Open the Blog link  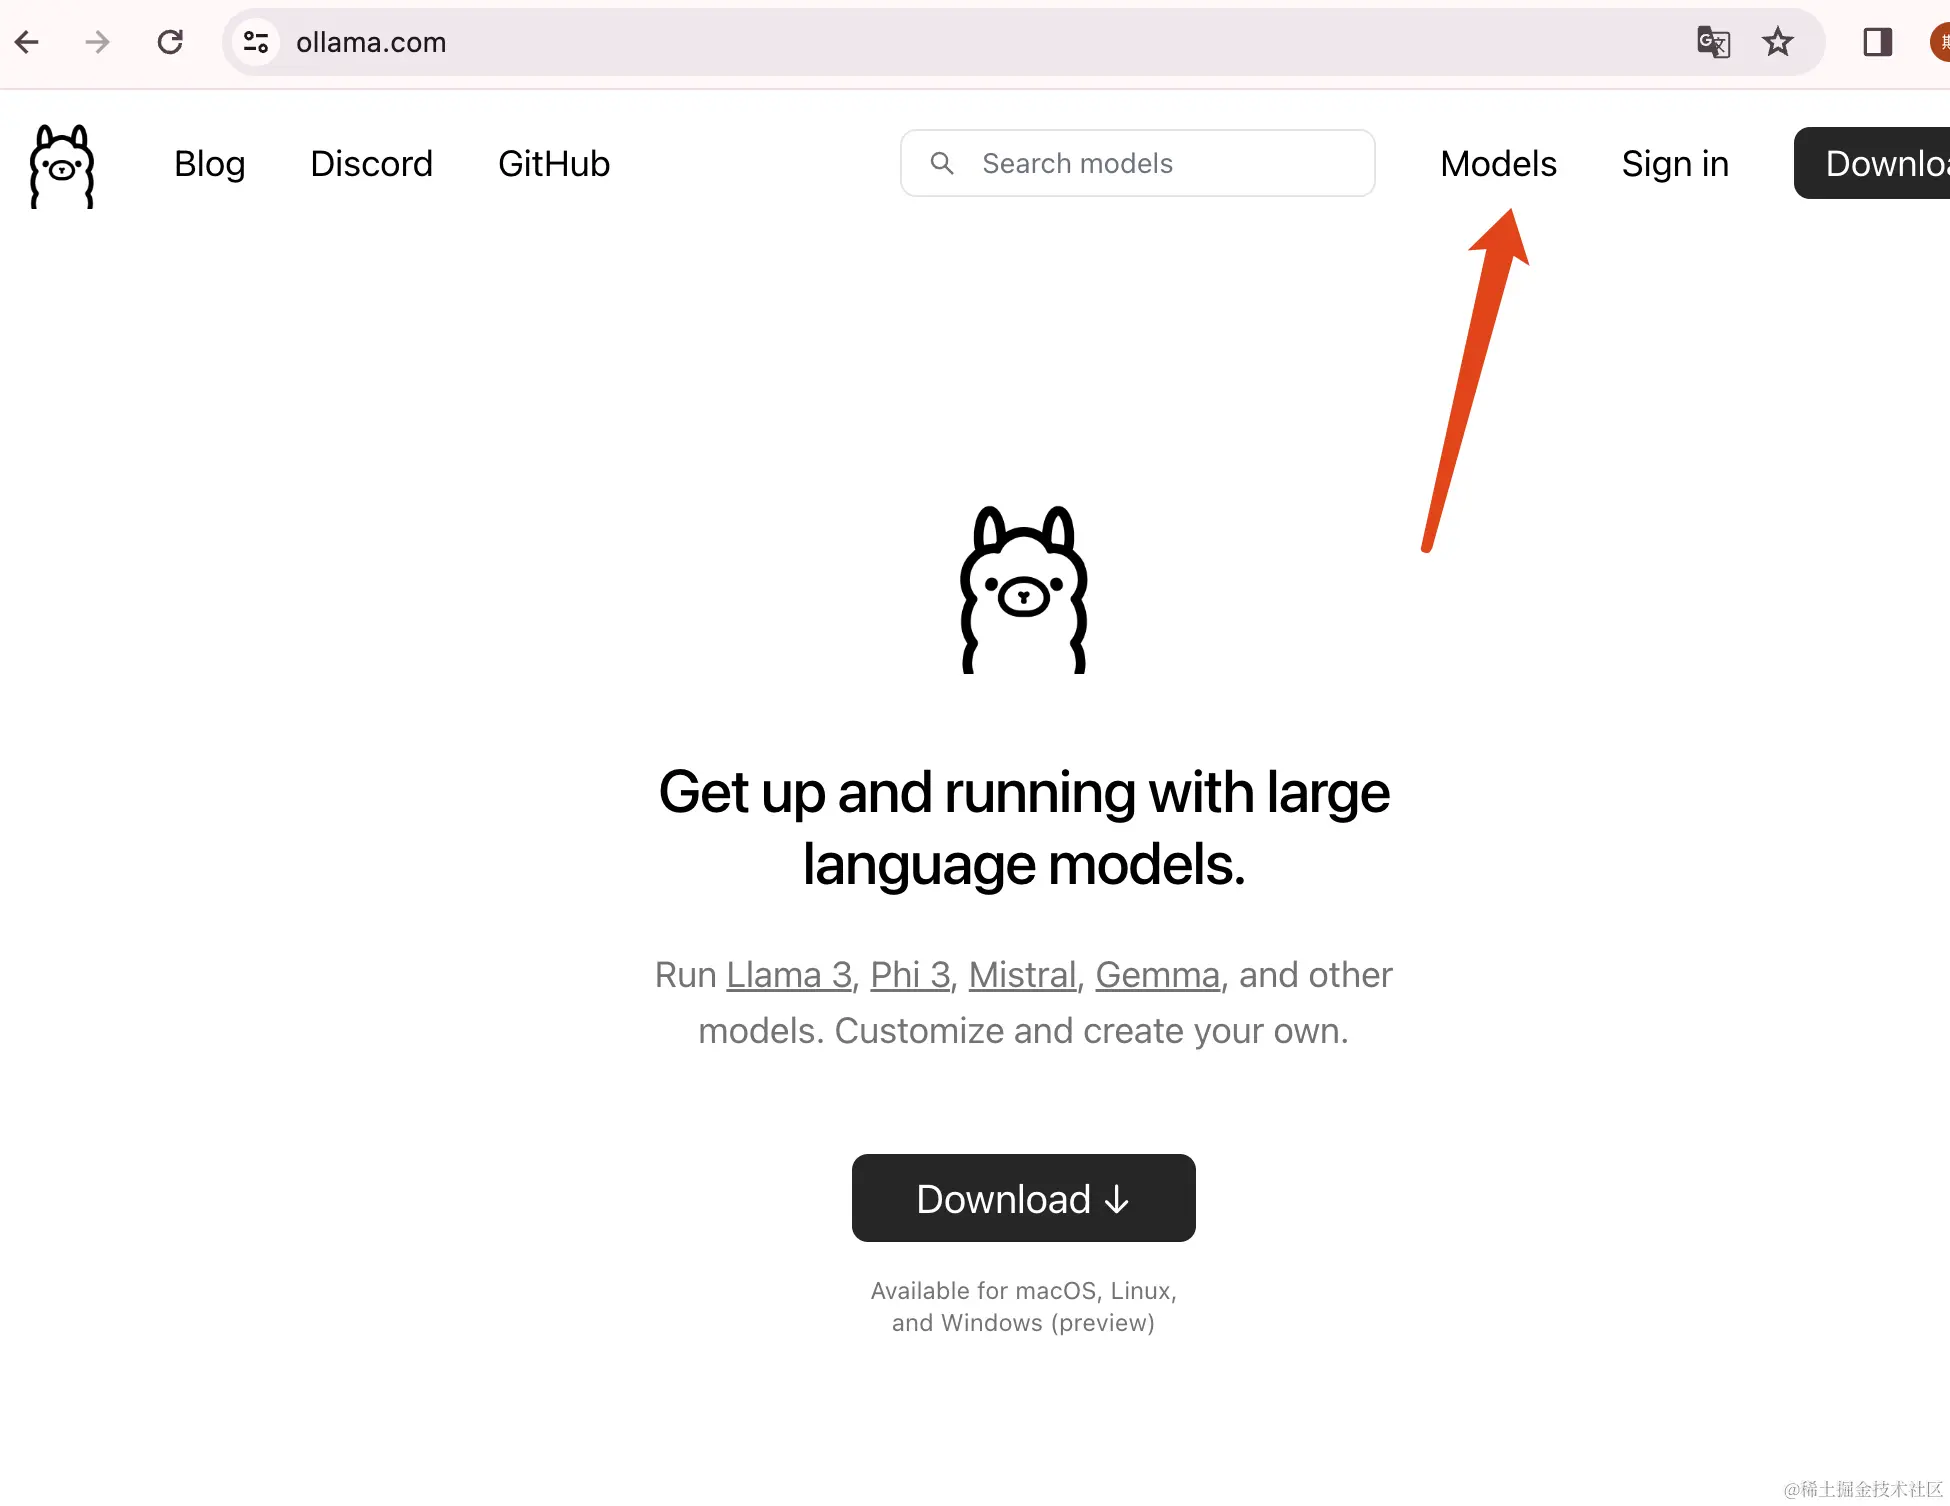209,164
